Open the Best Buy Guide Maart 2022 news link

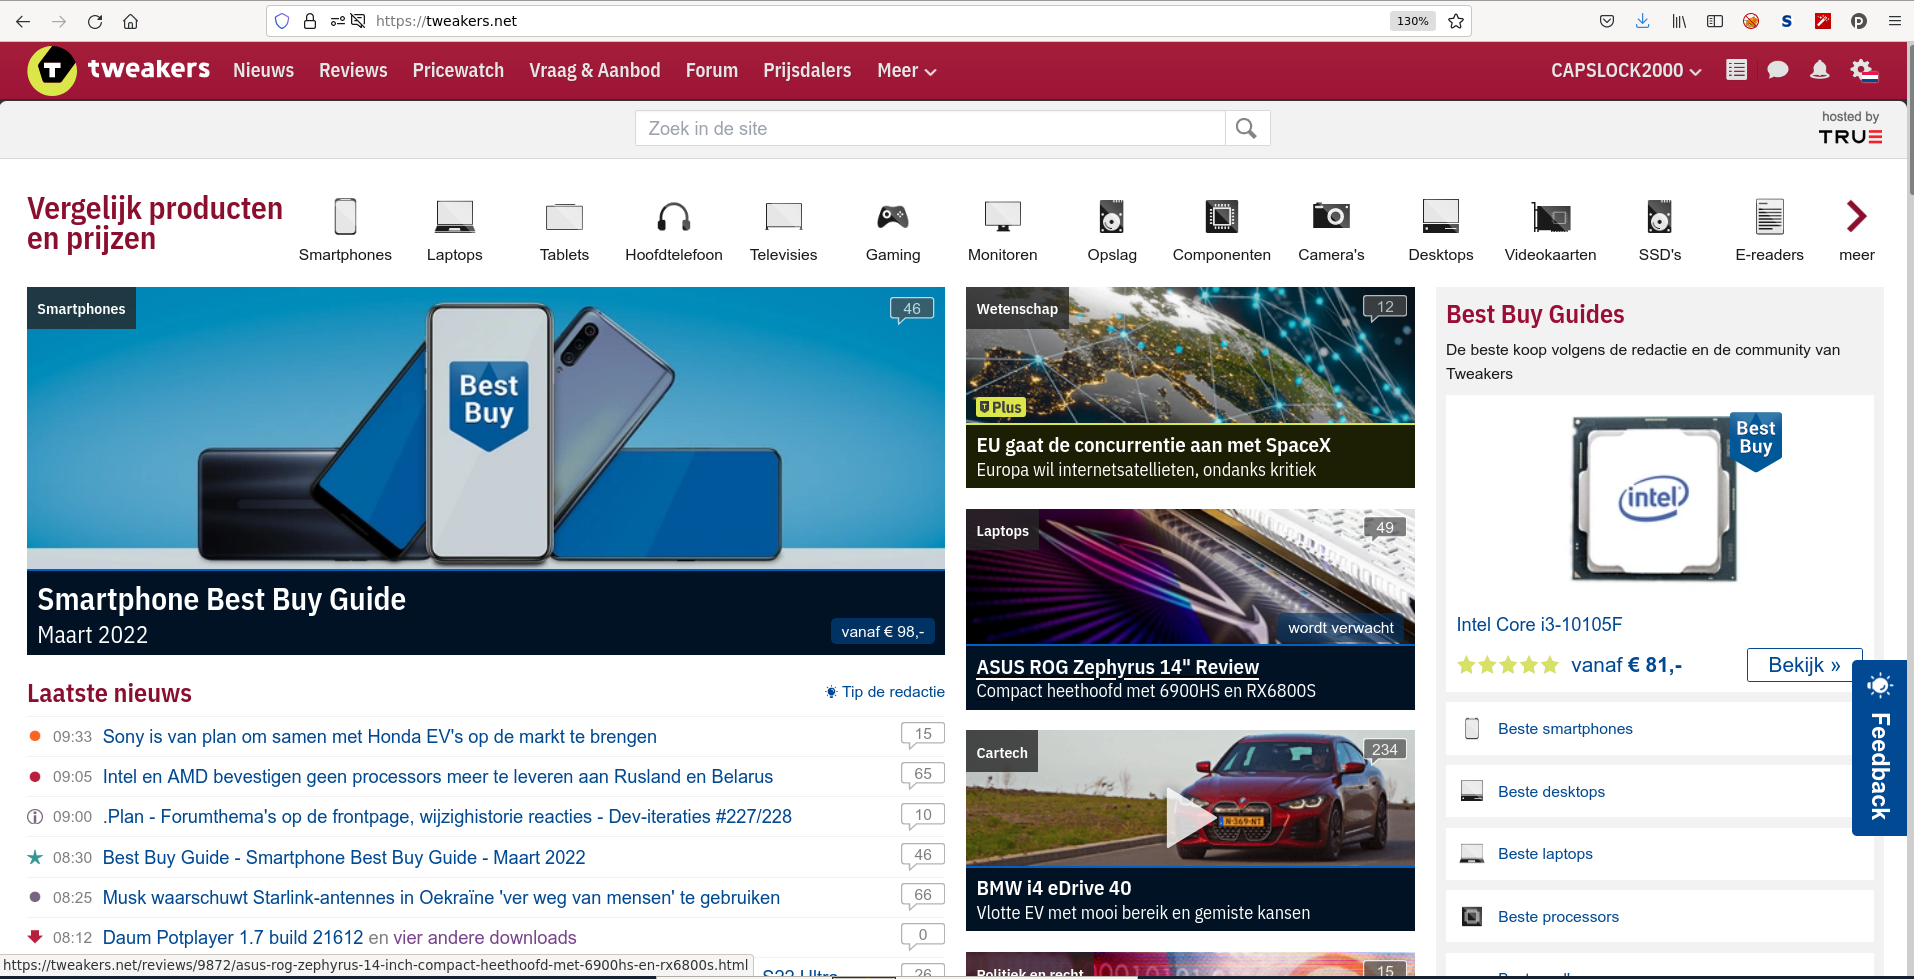pyautogui.click(x=344, y=858)
